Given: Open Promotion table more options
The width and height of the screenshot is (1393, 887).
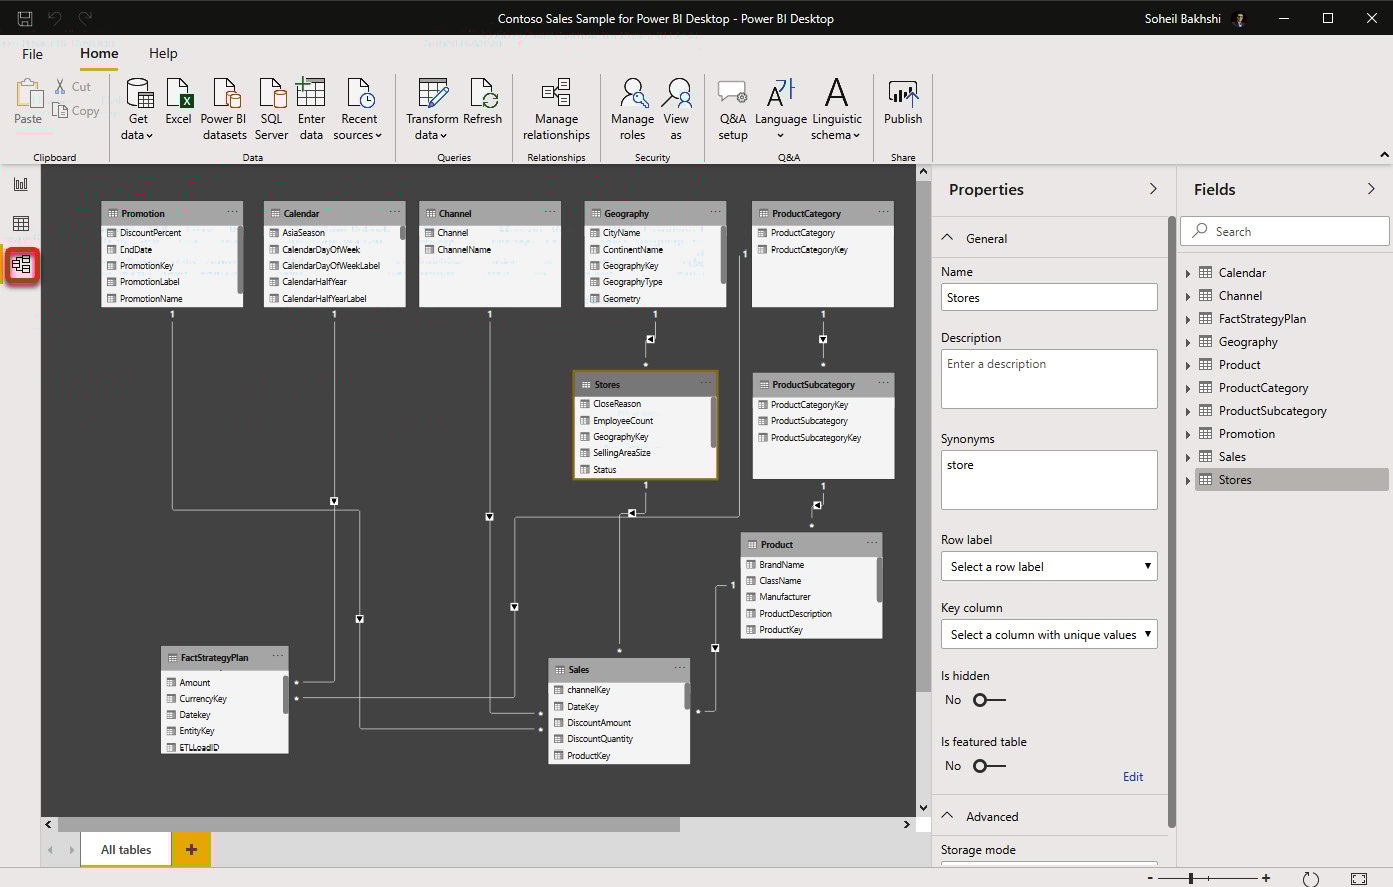Looking at the screenshot, I should tap(232, 212).
